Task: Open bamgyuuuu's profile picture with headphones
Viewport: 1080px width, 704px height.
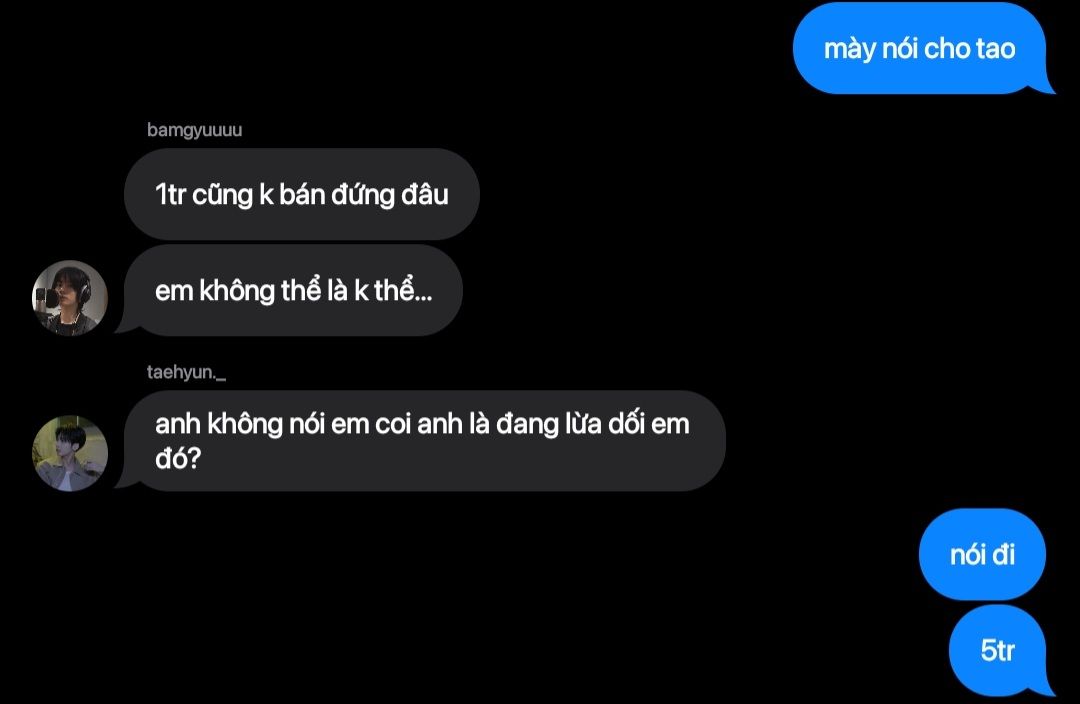Action: click(x=70, y=298)
